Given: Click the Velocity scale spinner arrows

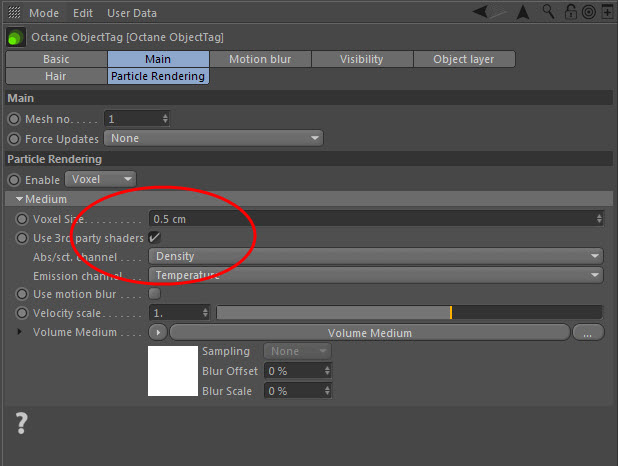Looking at the screenshot, I should pyautogui.click(x=205, y=313).
